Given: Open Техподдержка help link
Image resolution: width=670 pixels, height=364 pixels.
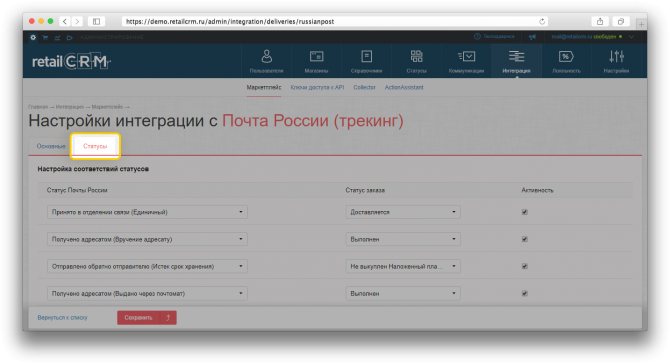Looking at the screenshot, I should point(494,36).
